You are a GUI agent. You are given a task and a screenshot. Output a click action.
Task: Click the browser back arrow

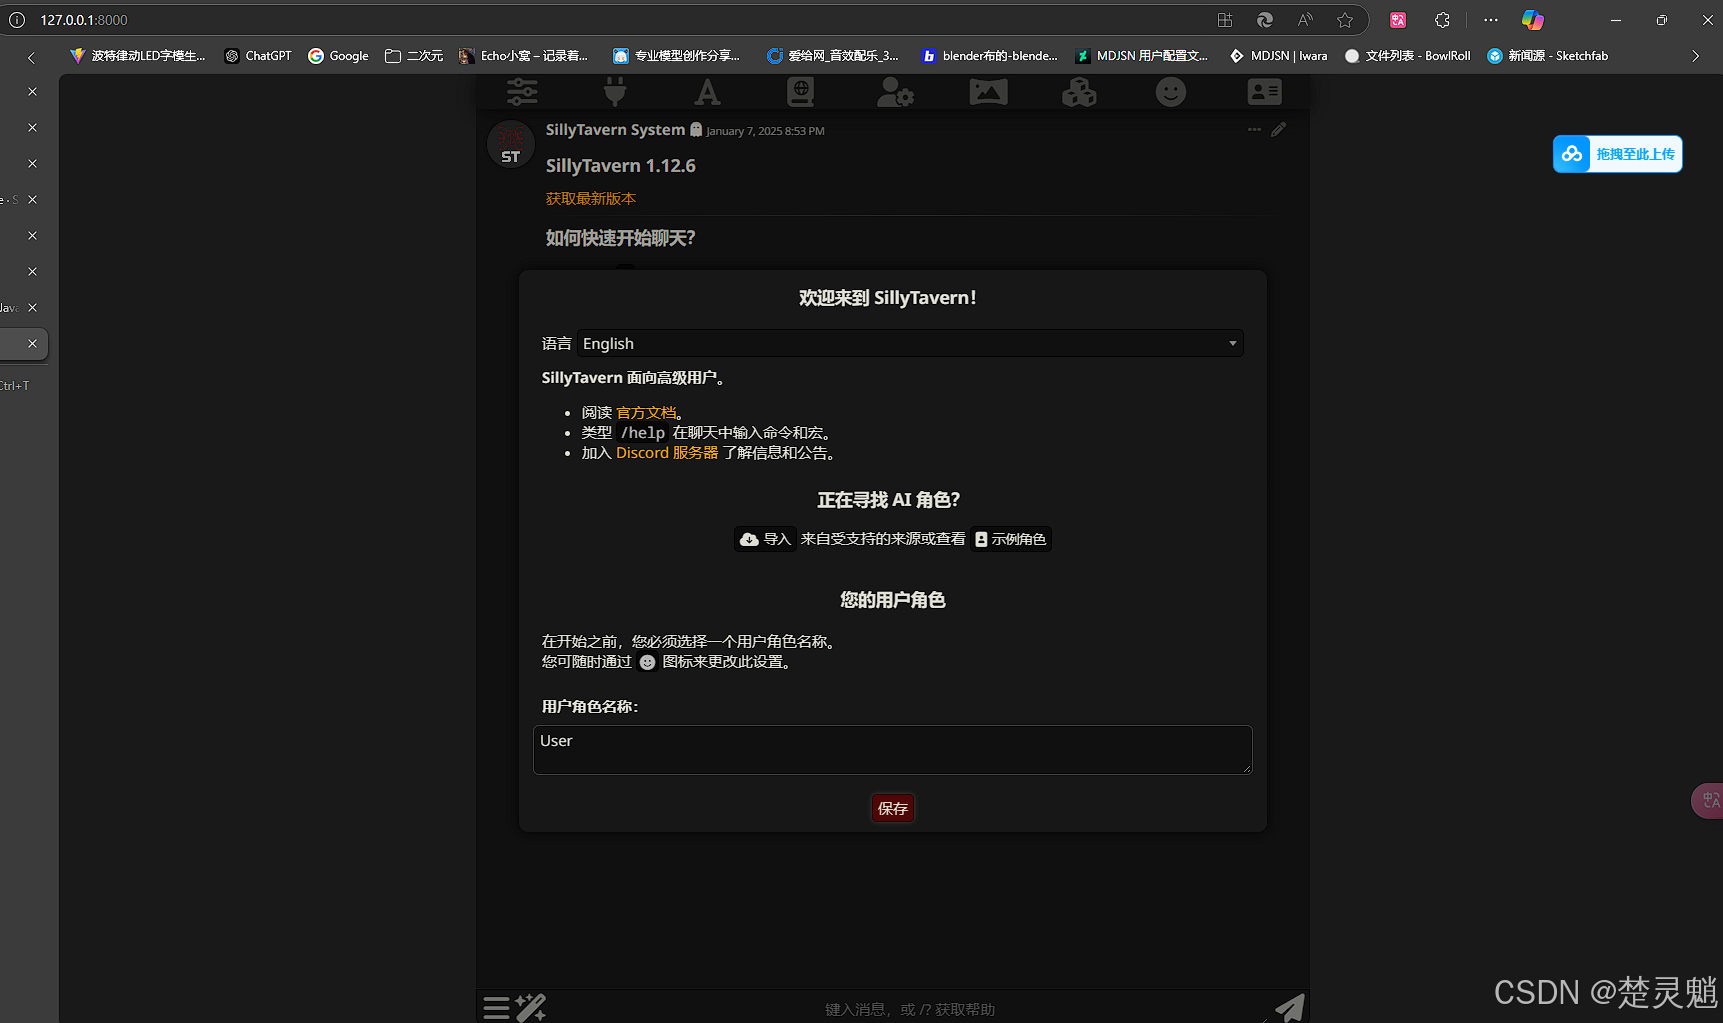pos(31,57)
